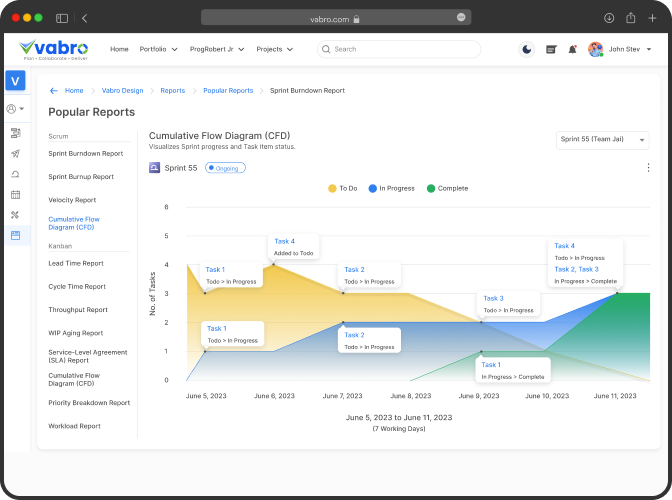
Task: Expand the Sprint 55 (Team Jai) dropdown
Action: [602, 140]
